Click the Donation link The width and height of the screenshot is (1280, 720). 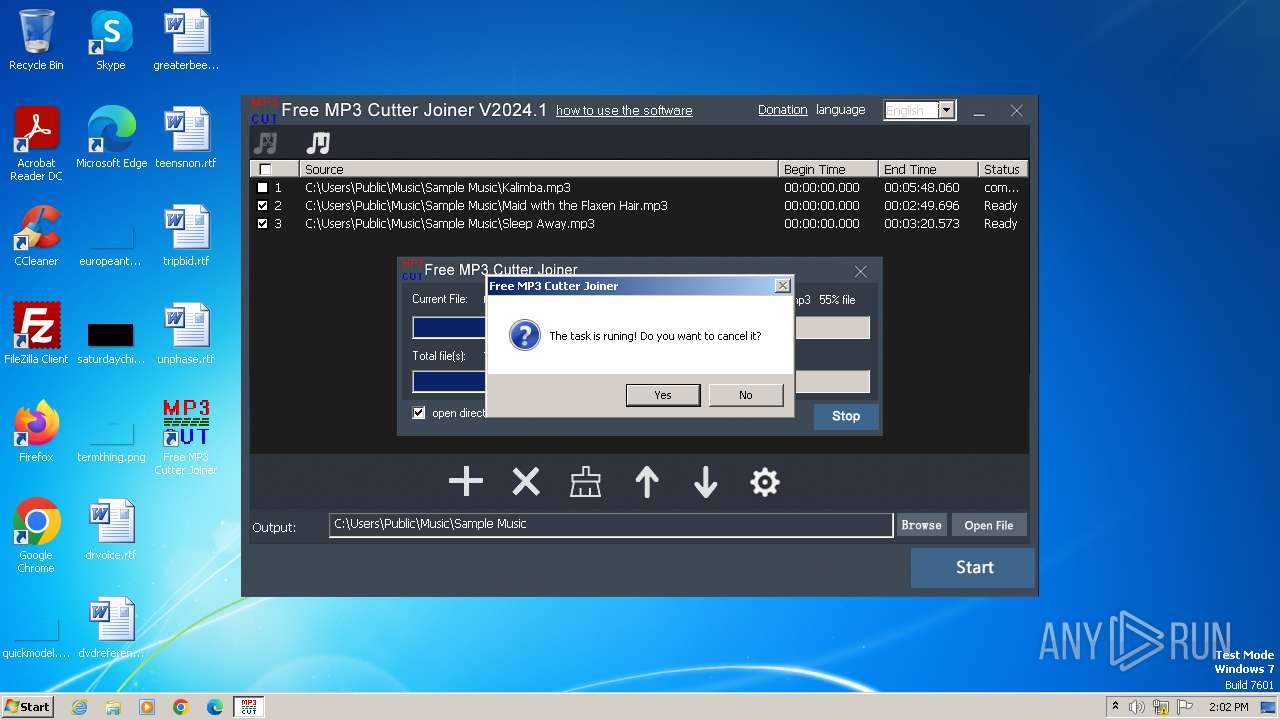[782, 110]
